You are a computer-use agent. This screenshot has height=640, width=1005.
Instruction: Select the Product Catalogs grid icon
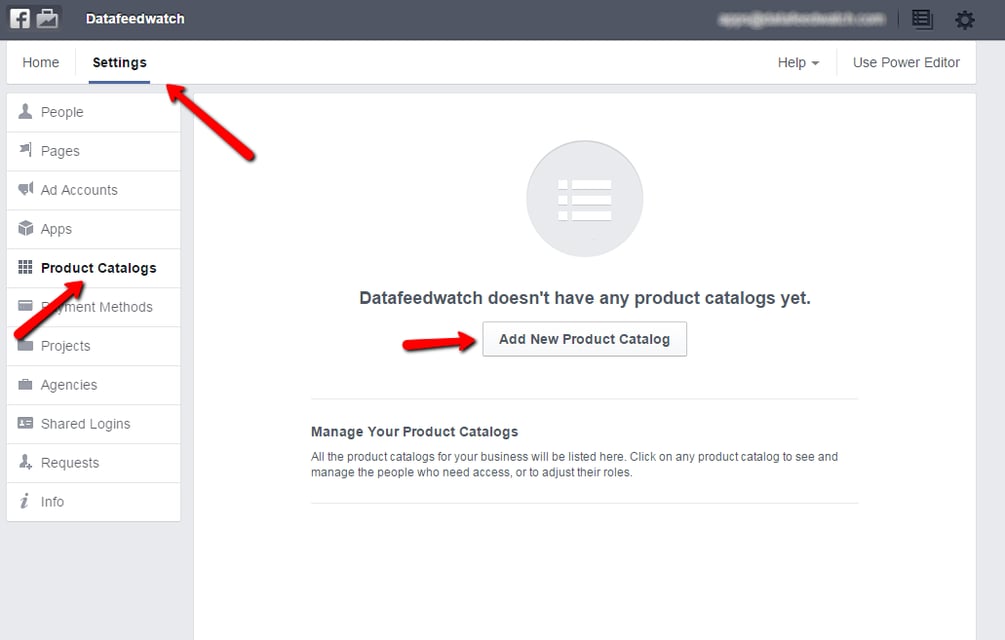click(x=25, y=268)
